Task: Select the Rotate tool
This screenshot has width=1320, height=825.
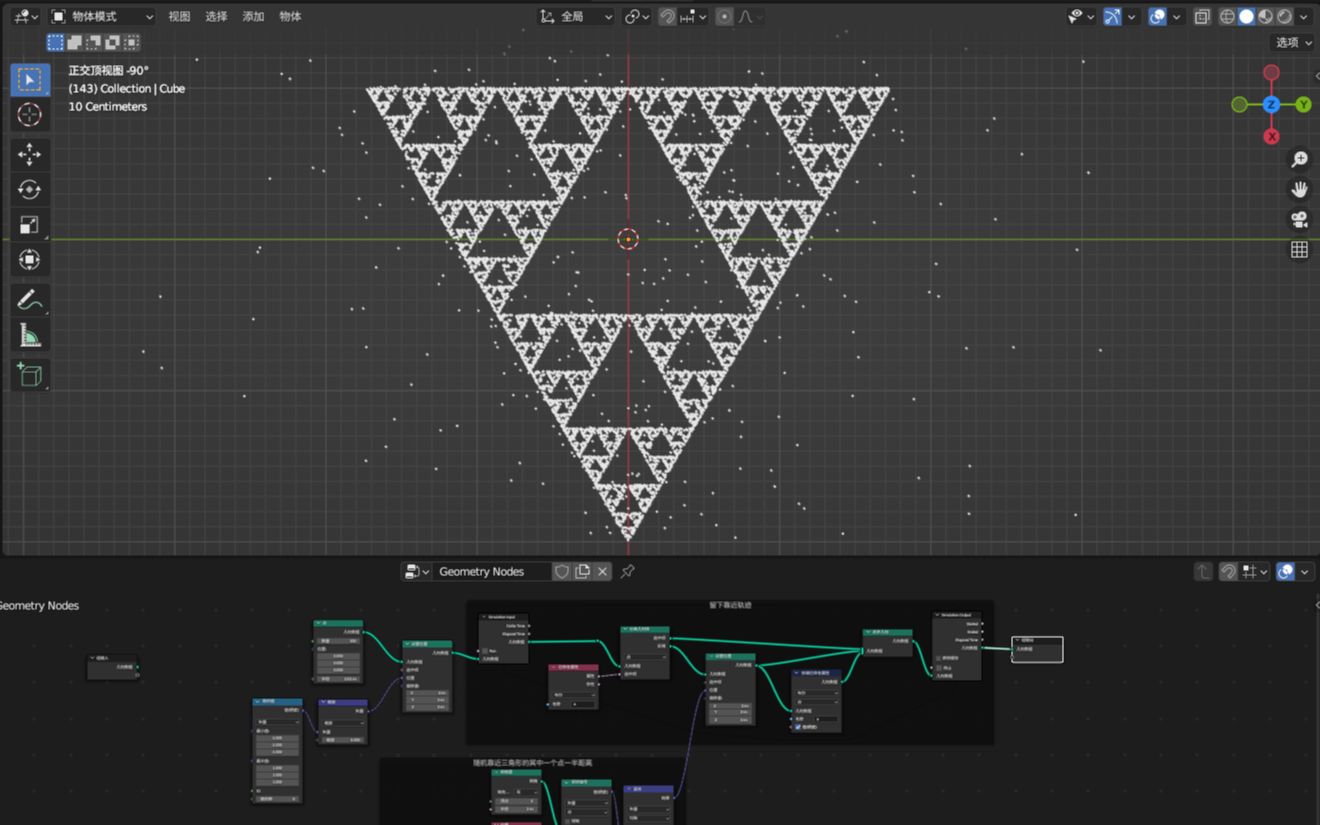Action: 30,189
